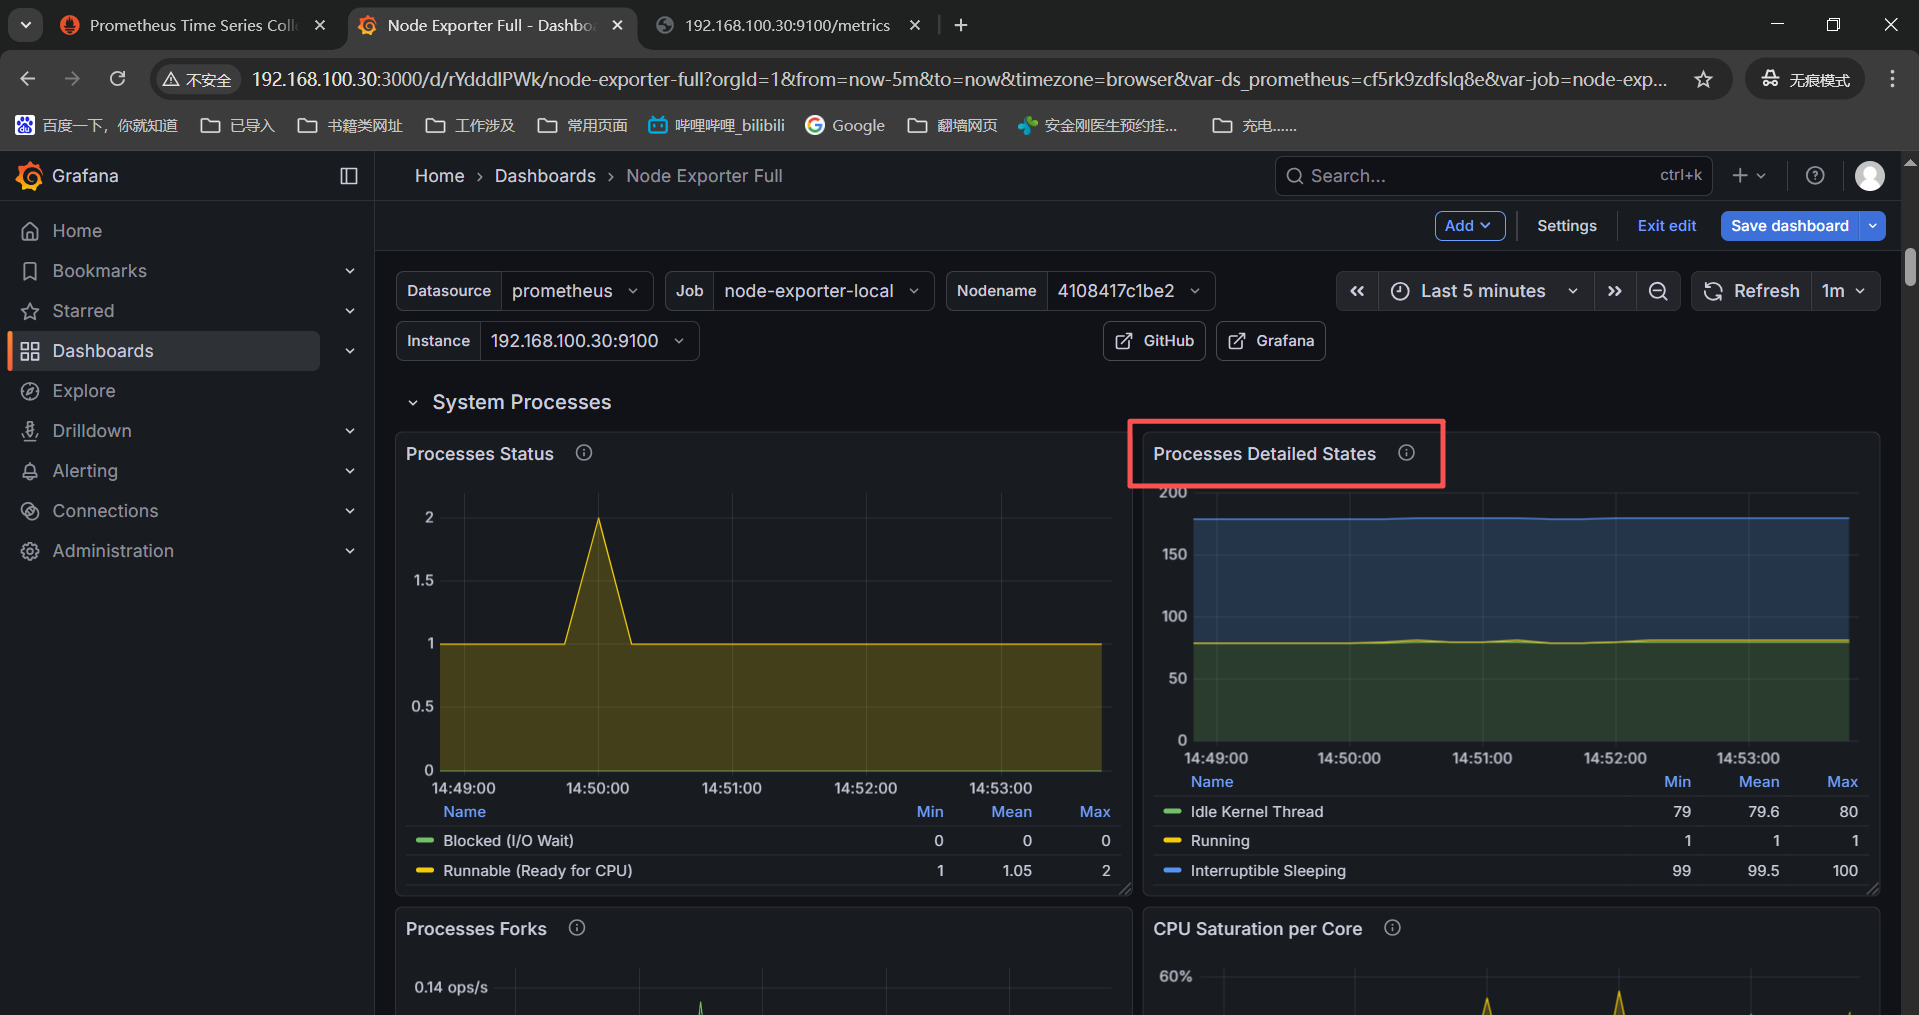Go back in browser history
Viewport: 1919px width, 1015px height.
28,79
